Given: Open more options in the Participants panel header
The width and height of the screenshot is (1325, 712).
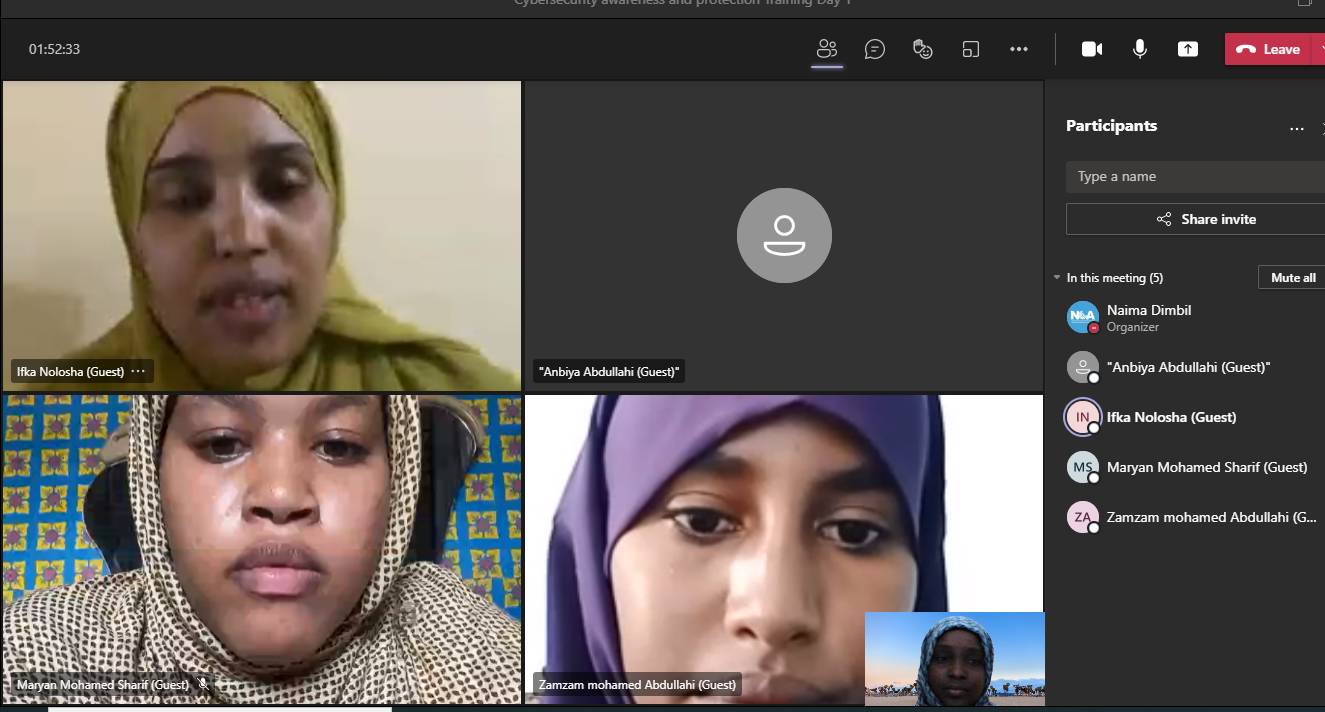Looking at the screenshot, I should pos(1297,128).
